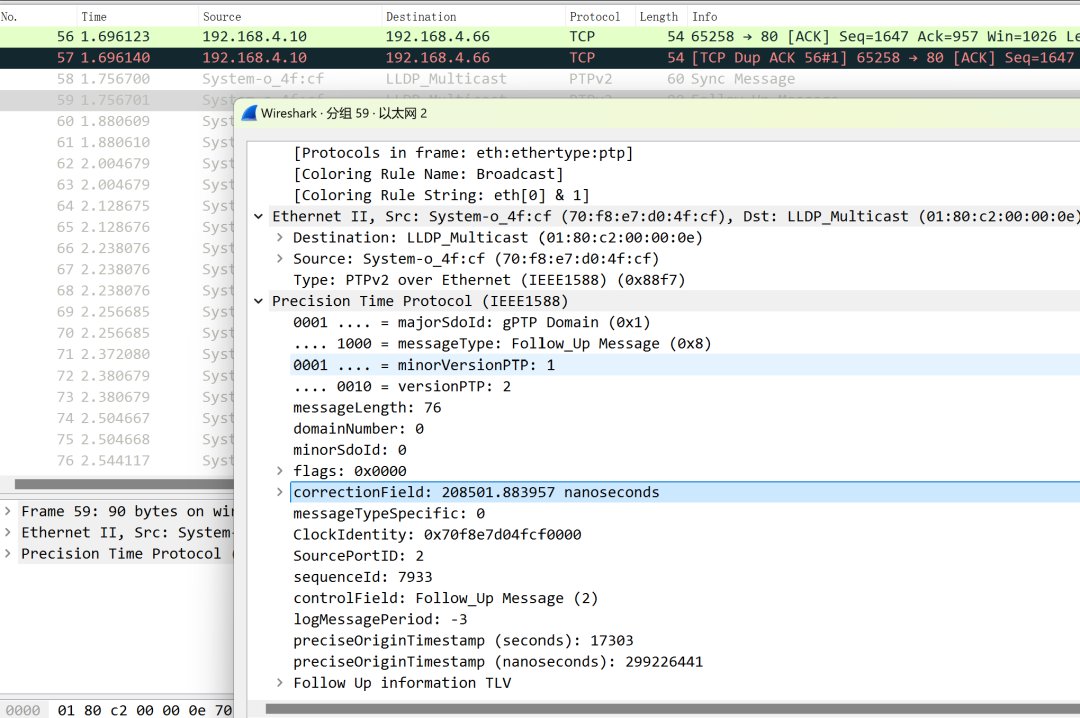Select the sequenceId: 7933 line

coord(362,577)
